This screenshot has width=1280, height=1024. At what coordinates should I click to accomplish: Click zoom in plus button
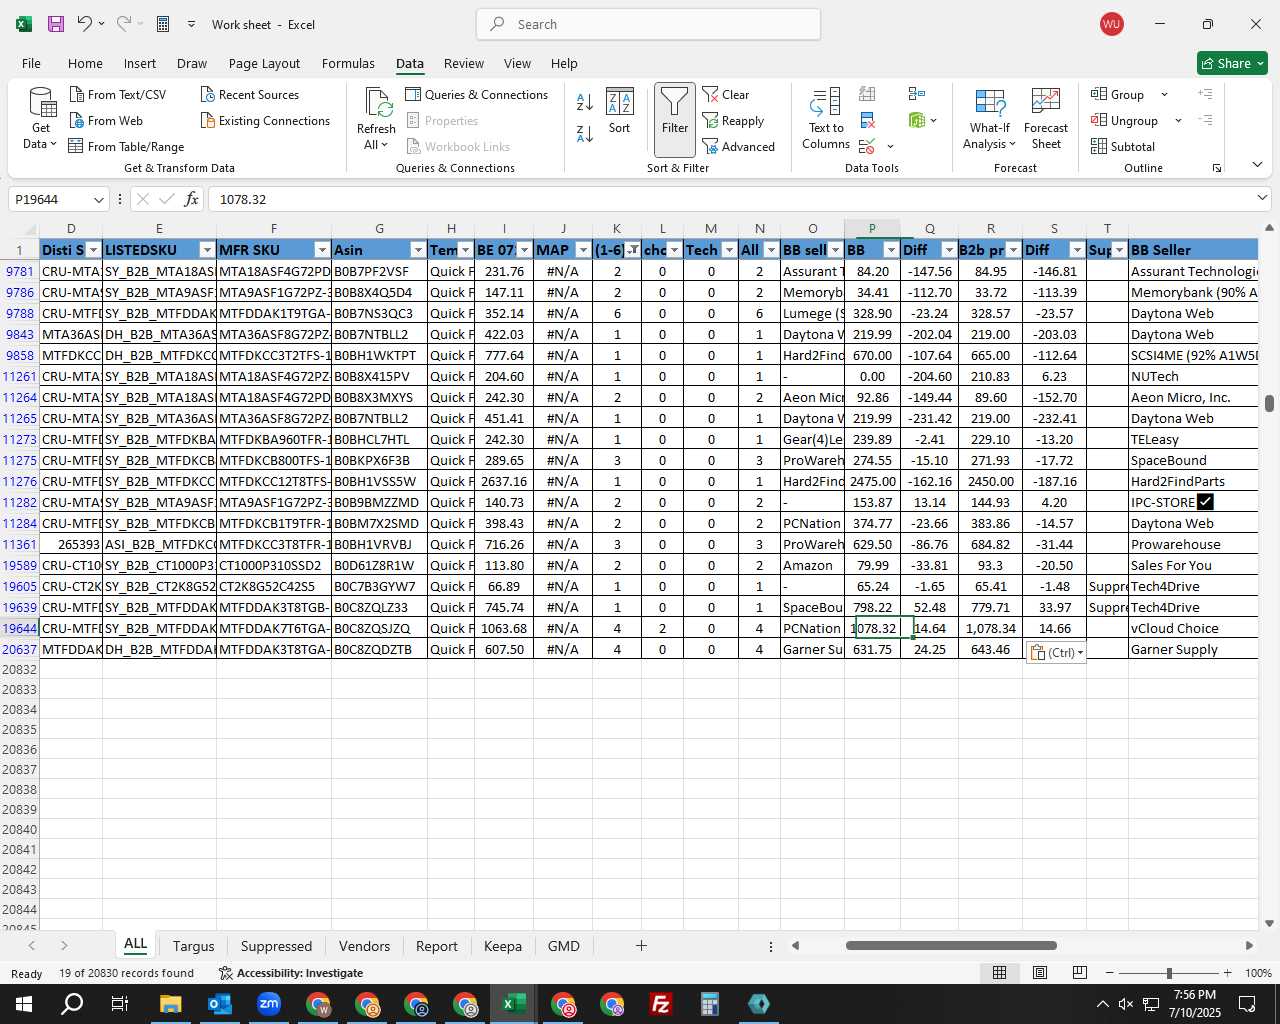1227,973
